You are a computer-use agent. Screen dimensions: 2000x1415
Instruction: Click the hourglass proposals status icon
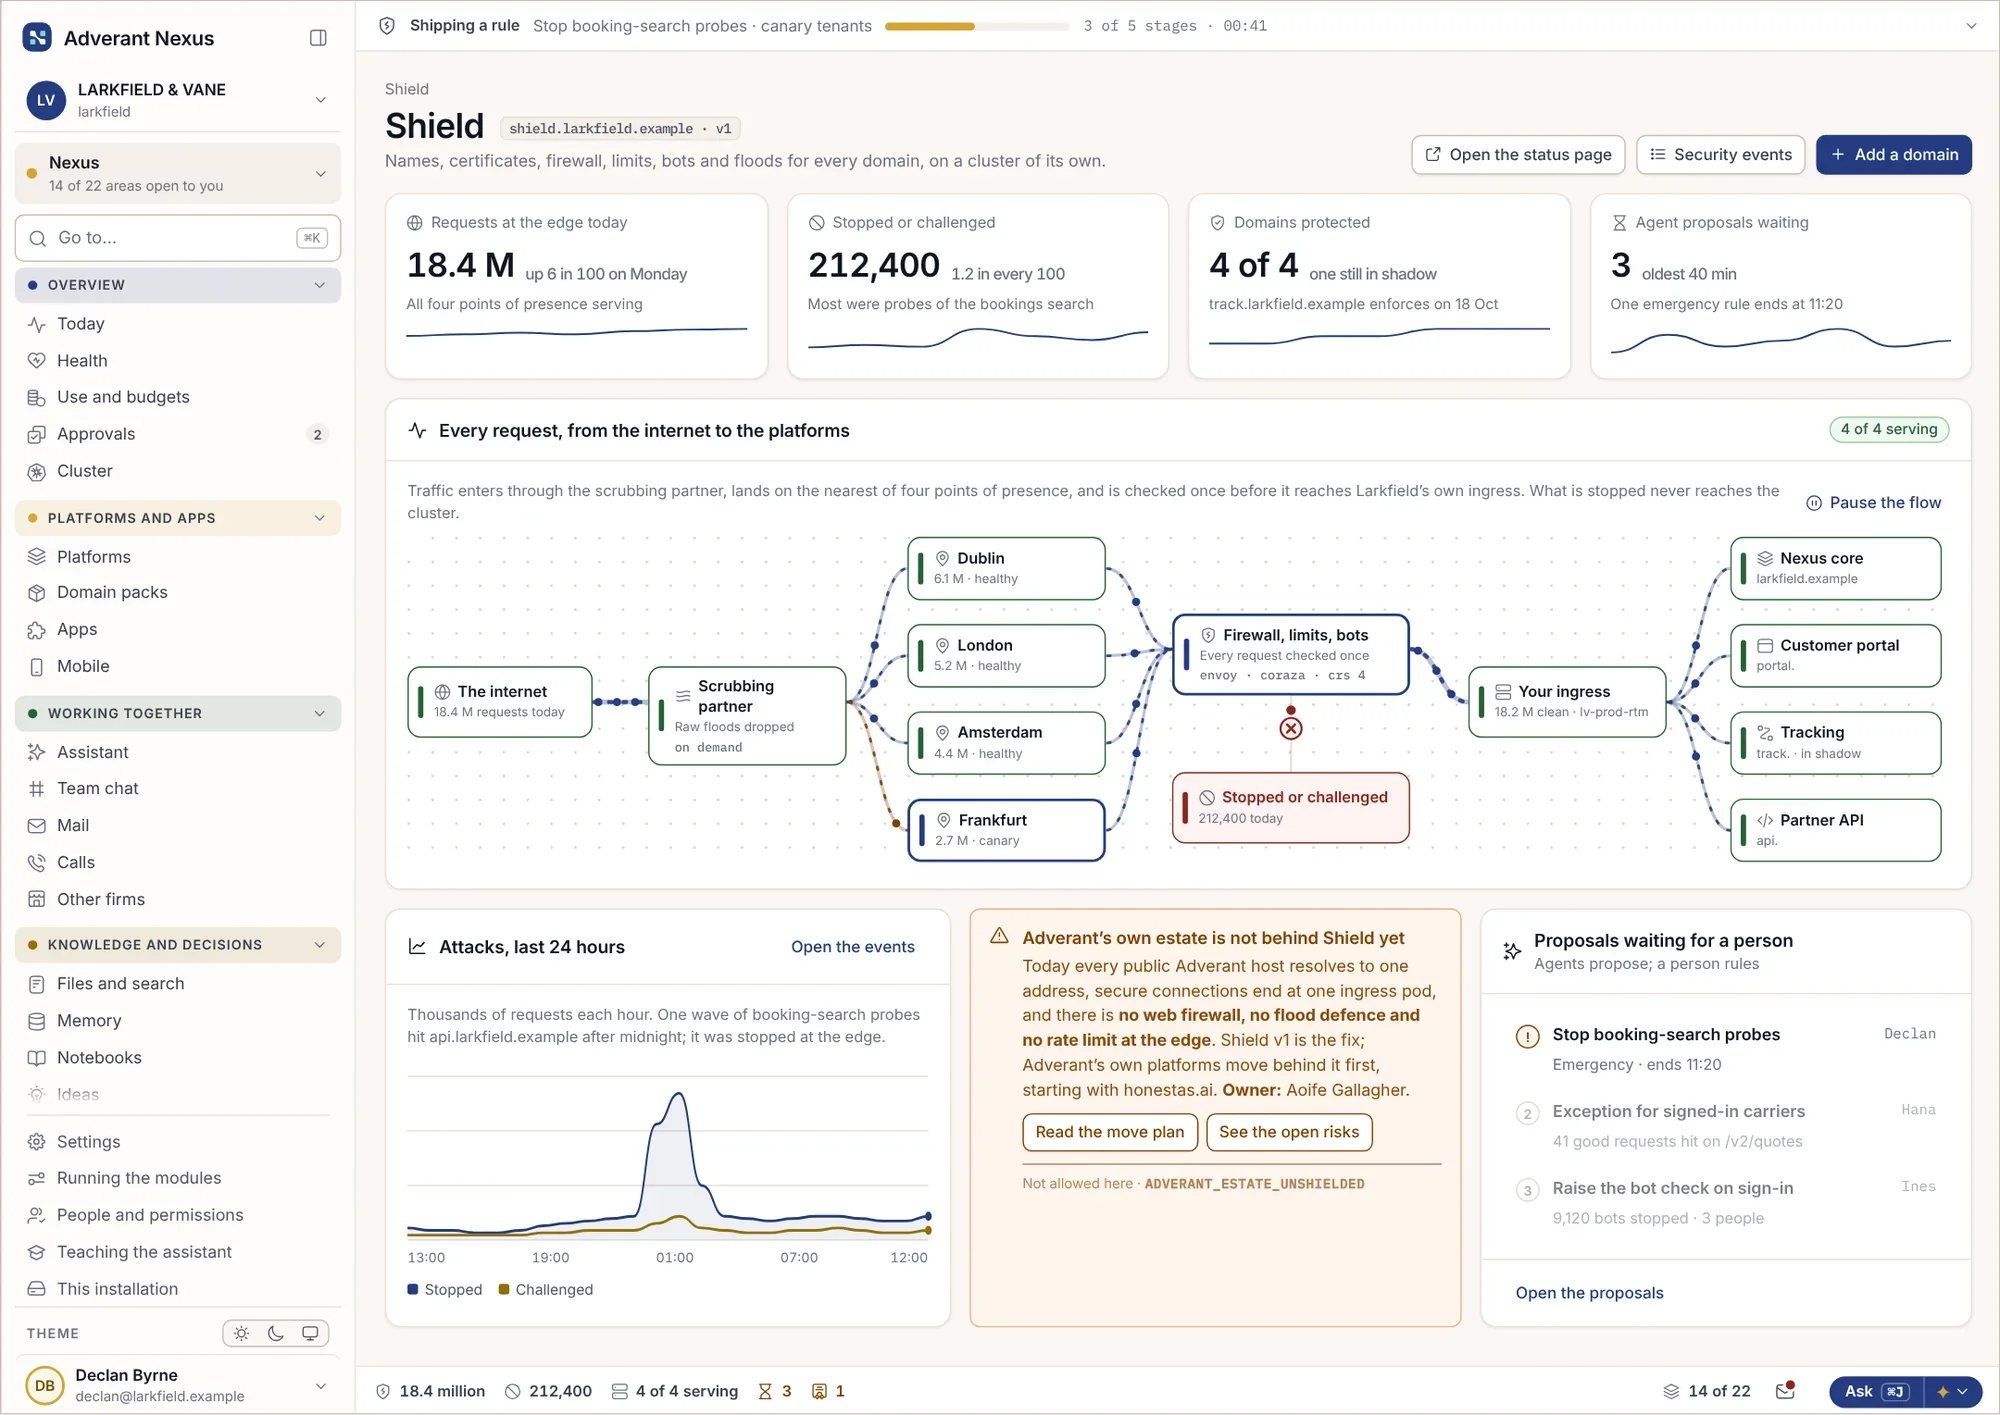[x=765, y=1391]
